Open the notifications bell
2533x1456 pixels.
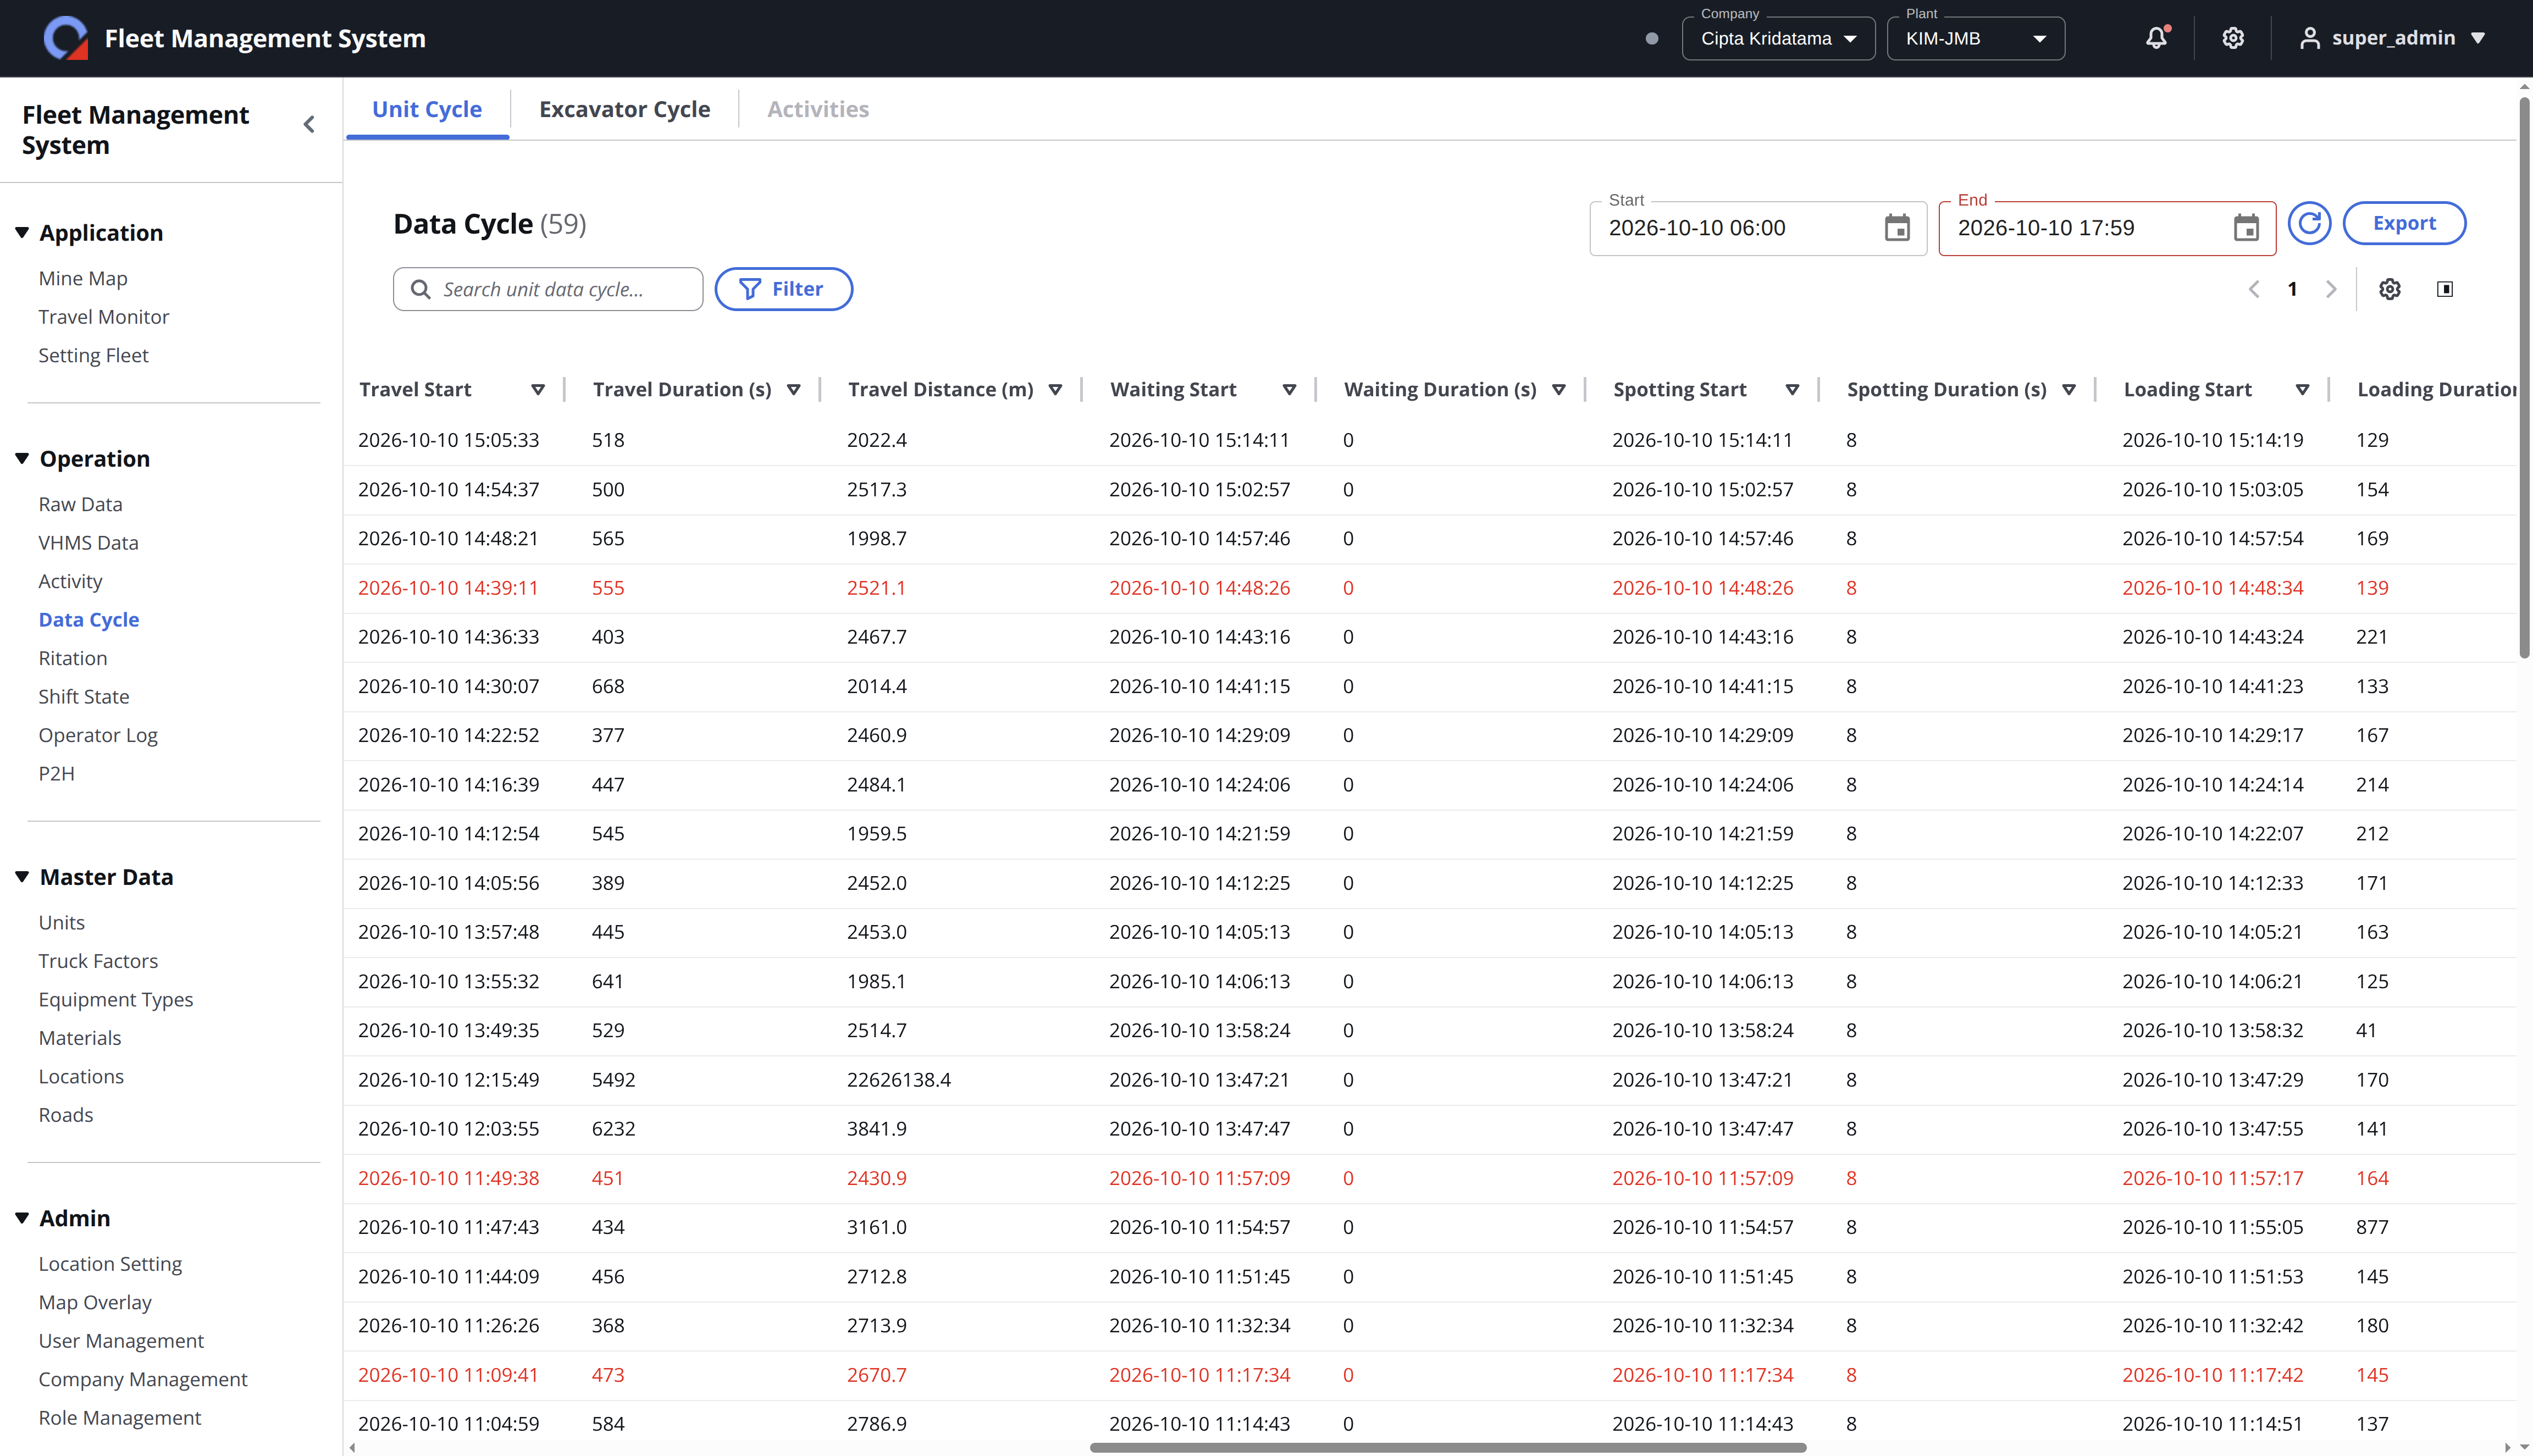[x=2156, y=38]
